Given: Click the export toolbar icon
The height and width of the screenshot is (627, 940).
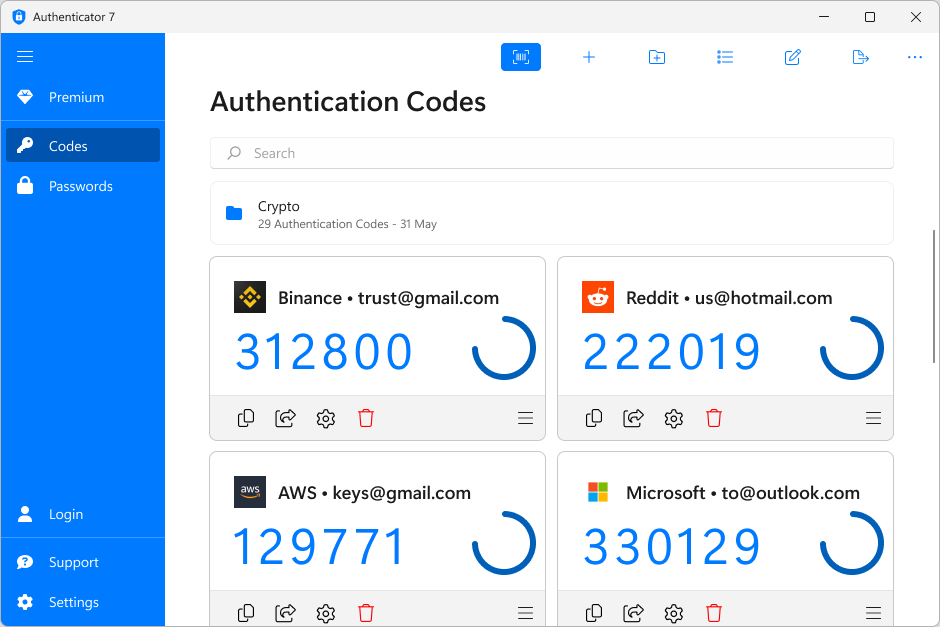Looking at the screenshot, I should pyautogui.click(x=860, y=57).
